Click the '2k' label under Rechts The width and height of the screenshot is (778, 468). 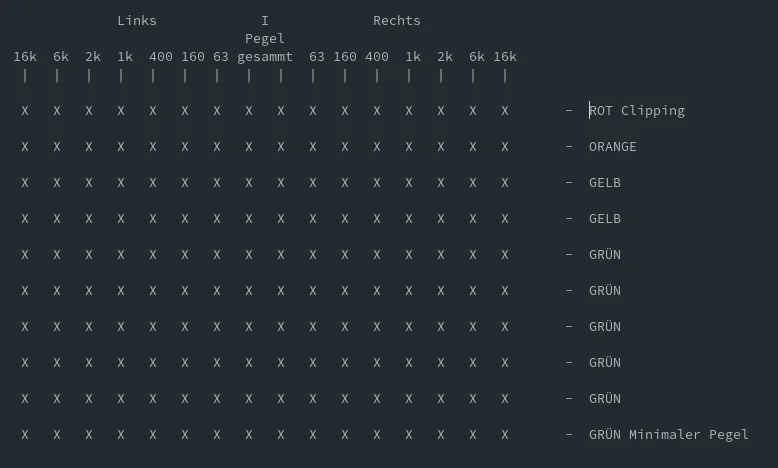(445, 56)
